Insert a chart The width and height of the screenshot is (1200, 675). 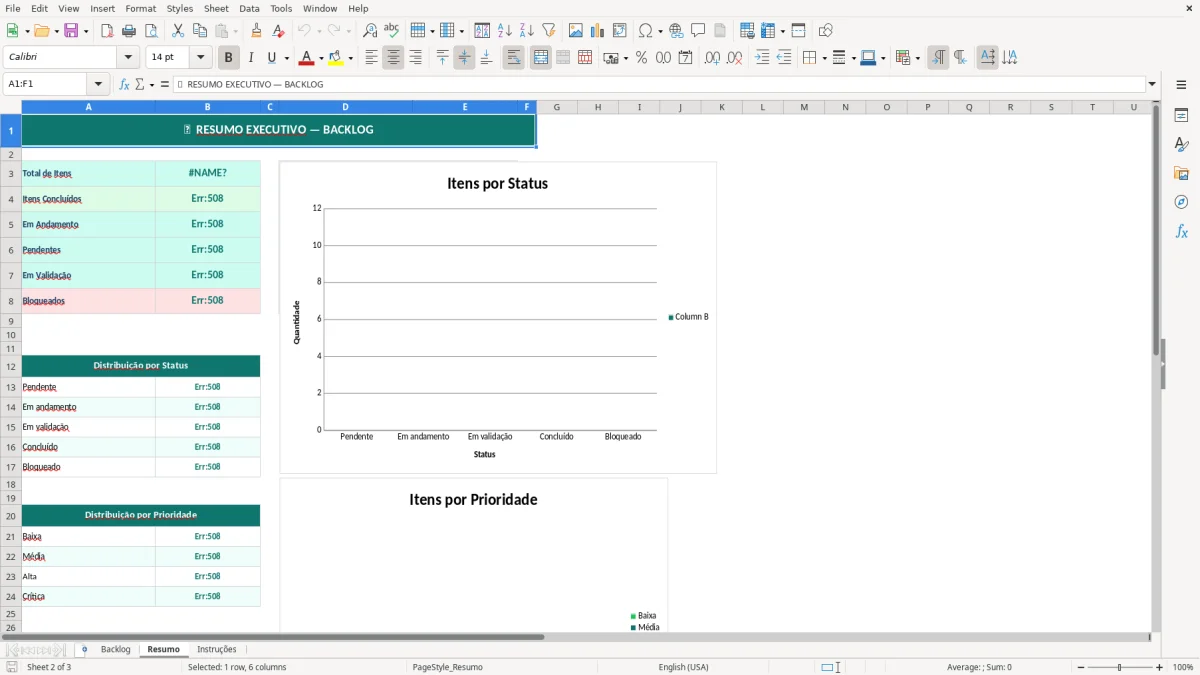click(598, 31)
